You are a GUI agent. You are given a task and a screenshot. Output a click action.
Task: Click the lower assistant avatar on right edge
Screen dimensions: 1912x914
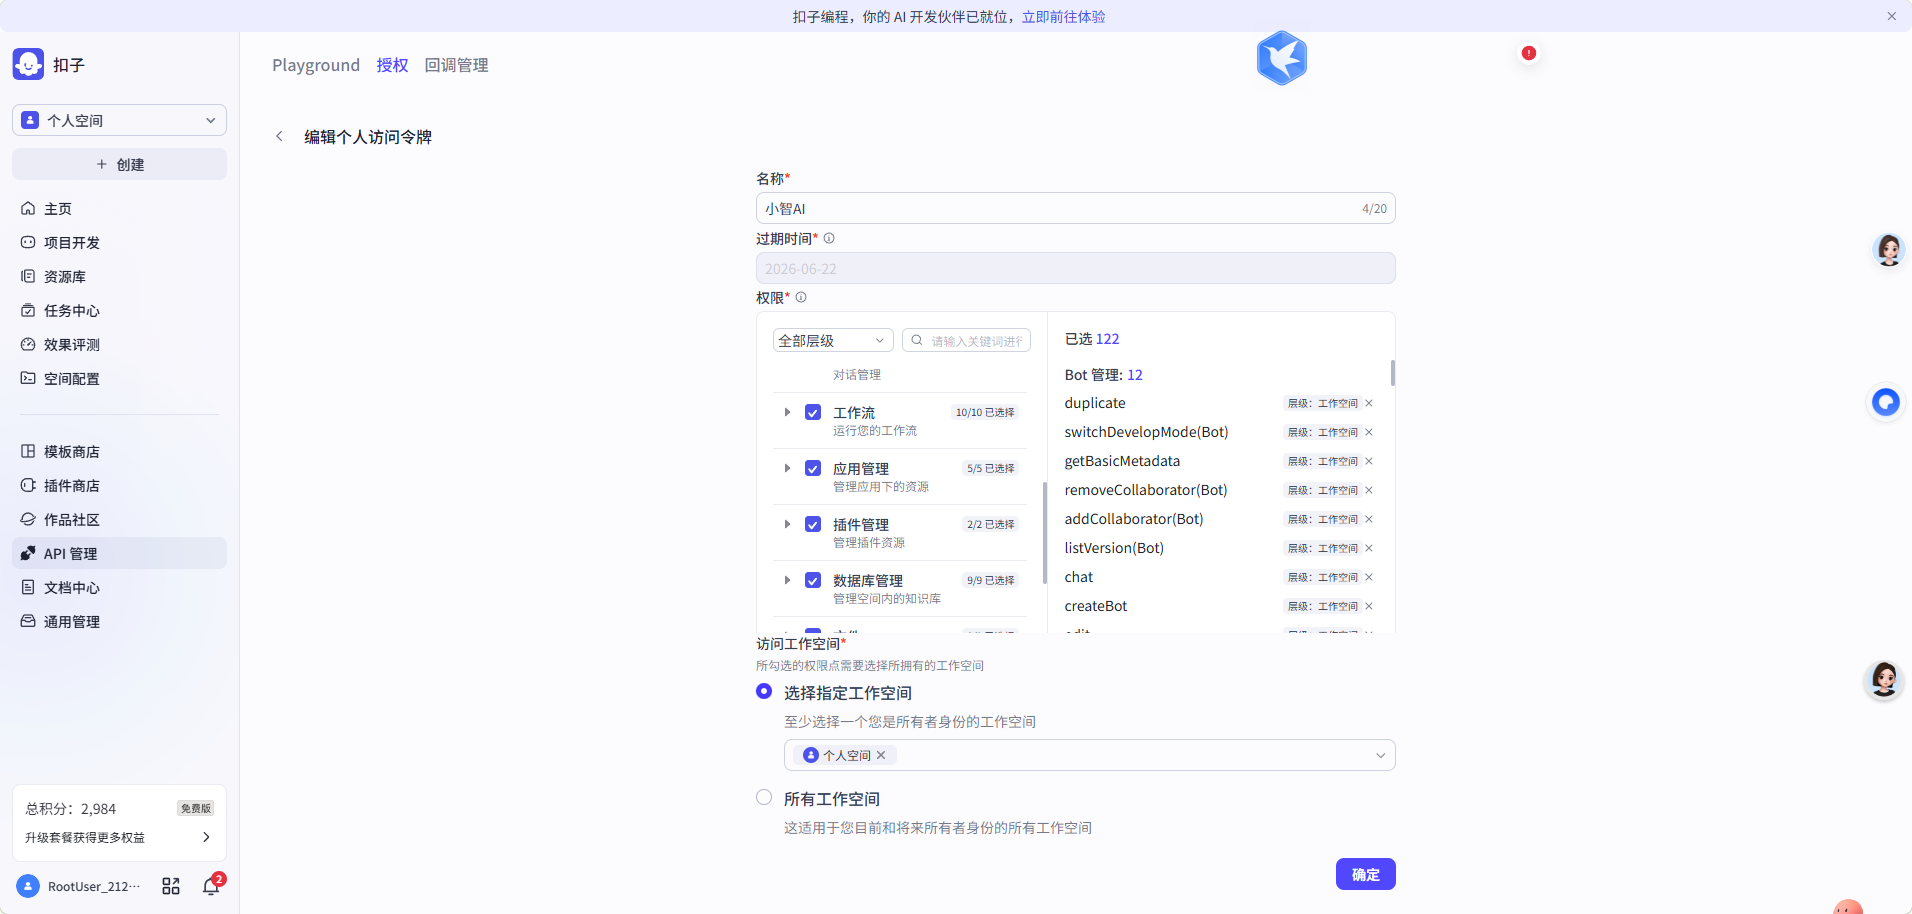point(1884,680)
